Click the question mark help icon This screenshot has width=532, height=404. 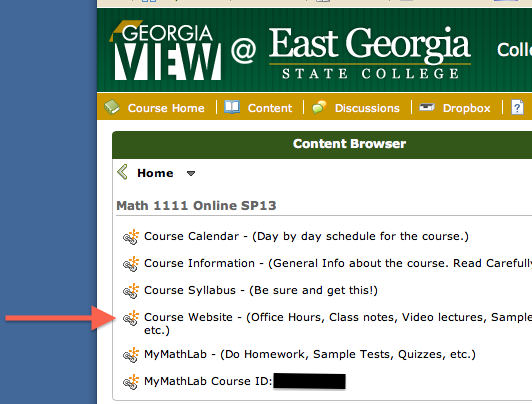(517, 108)
